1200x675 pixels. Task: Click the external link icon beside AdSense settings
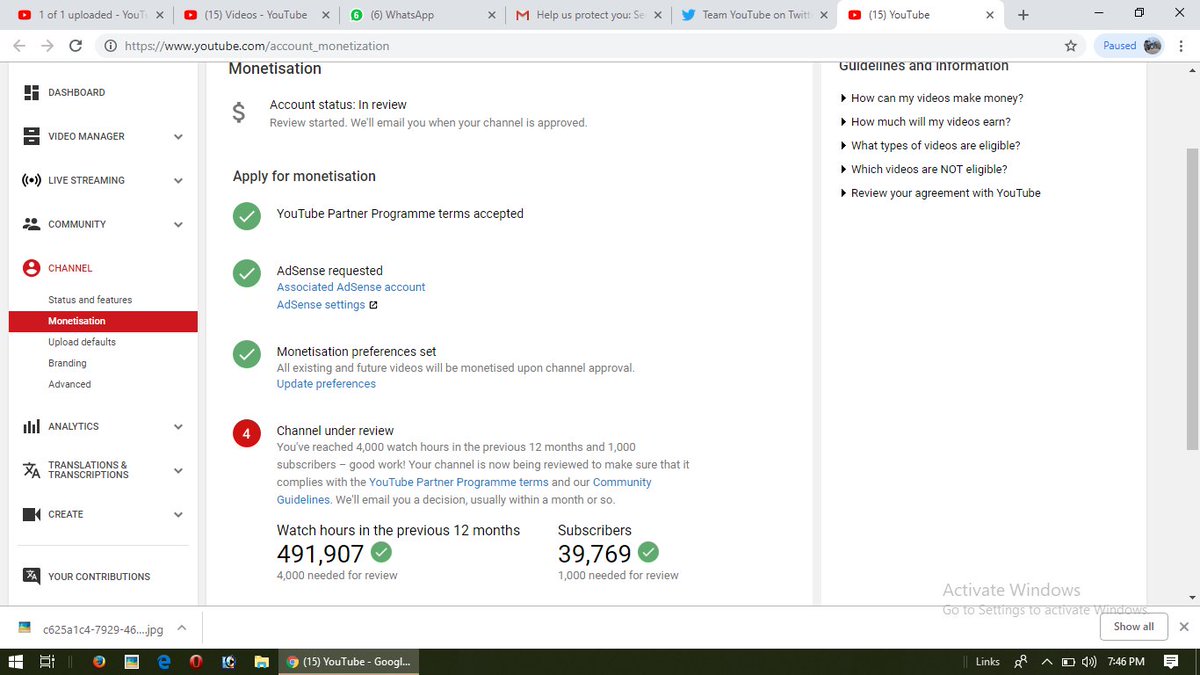373,305
